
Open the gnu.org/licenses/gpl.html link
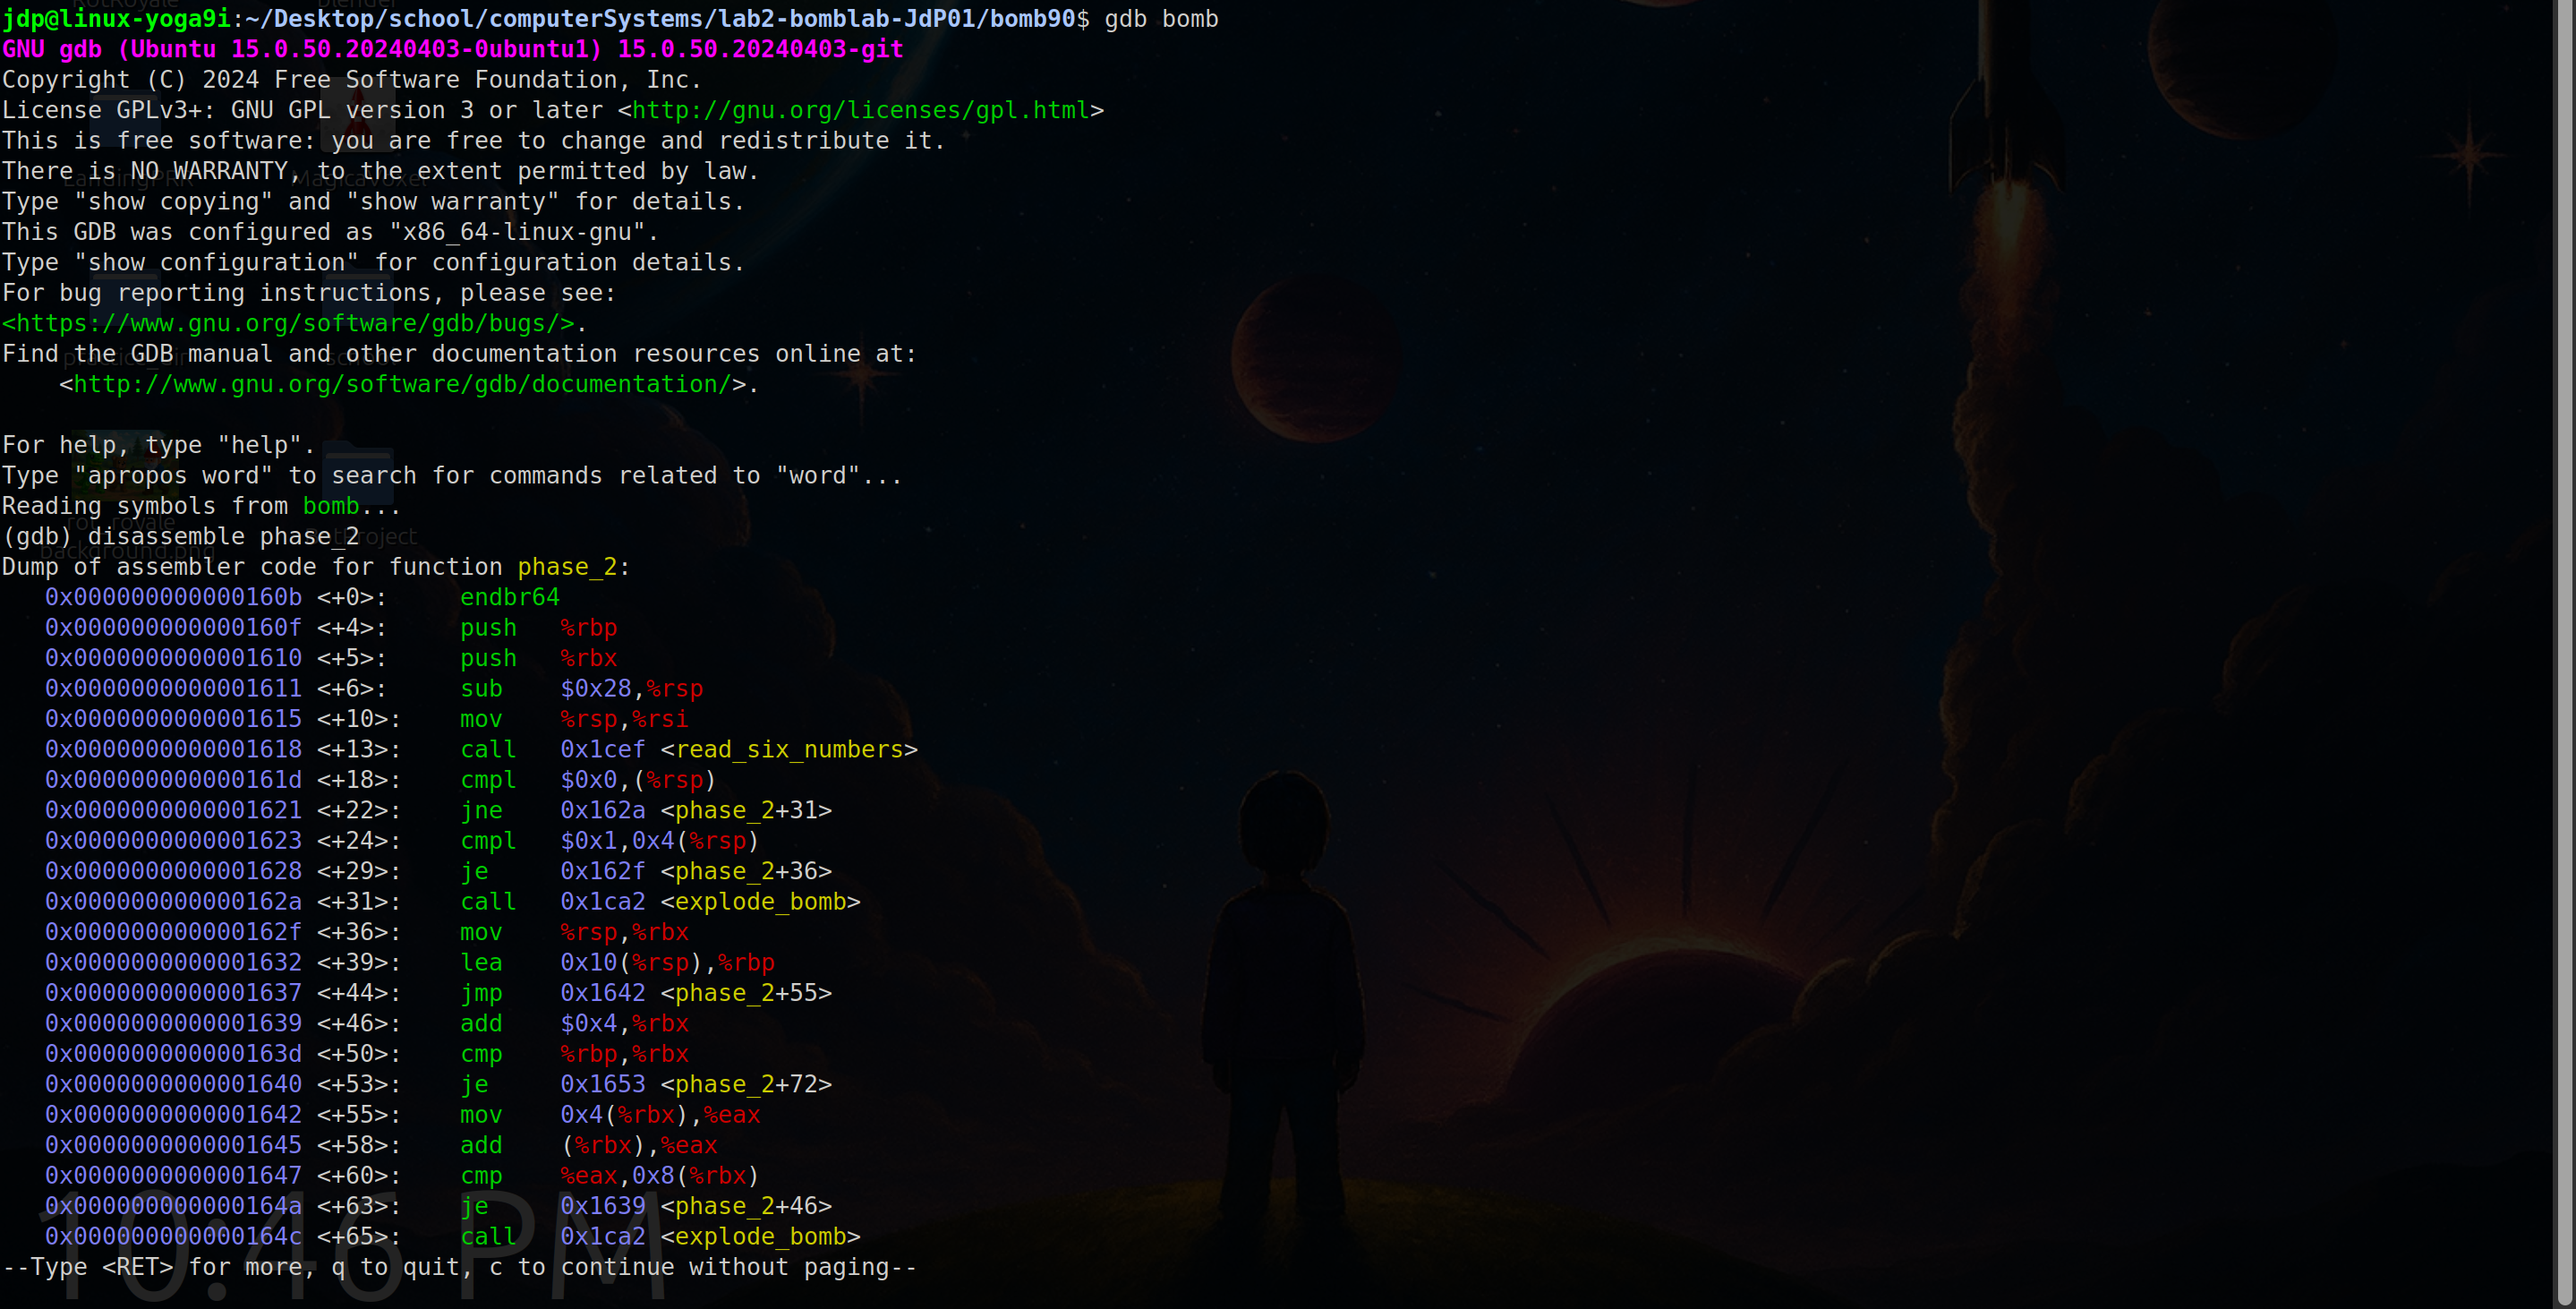(x=860, y=110)
